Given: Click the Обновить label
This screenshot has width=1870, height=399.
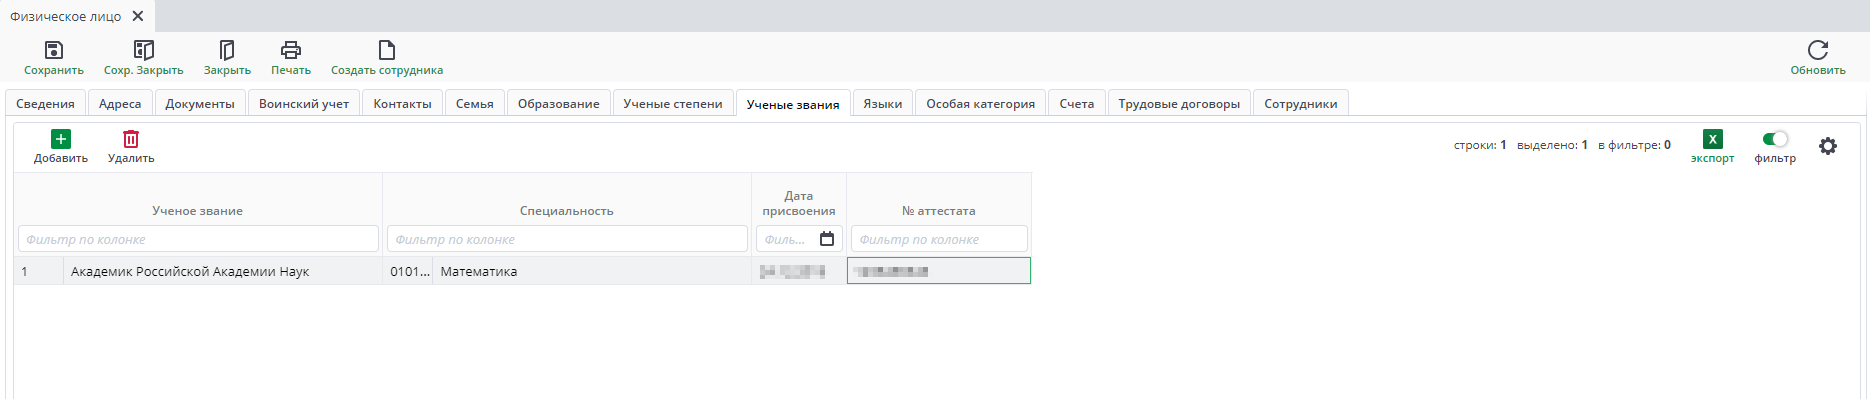Looking at the screenshot, I should (x=1818, y=70).
